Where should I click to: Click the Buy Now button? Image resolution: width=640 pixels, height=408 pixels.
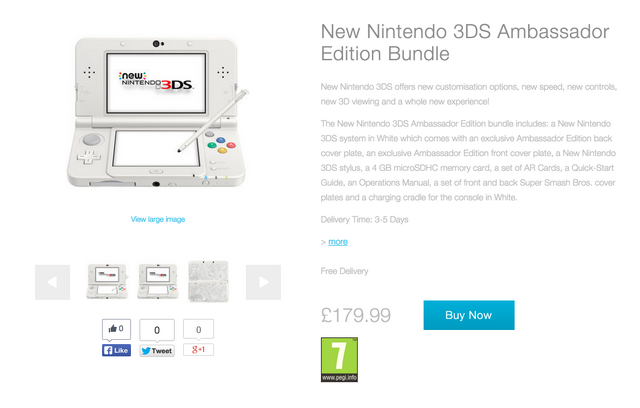pos(469,315)
